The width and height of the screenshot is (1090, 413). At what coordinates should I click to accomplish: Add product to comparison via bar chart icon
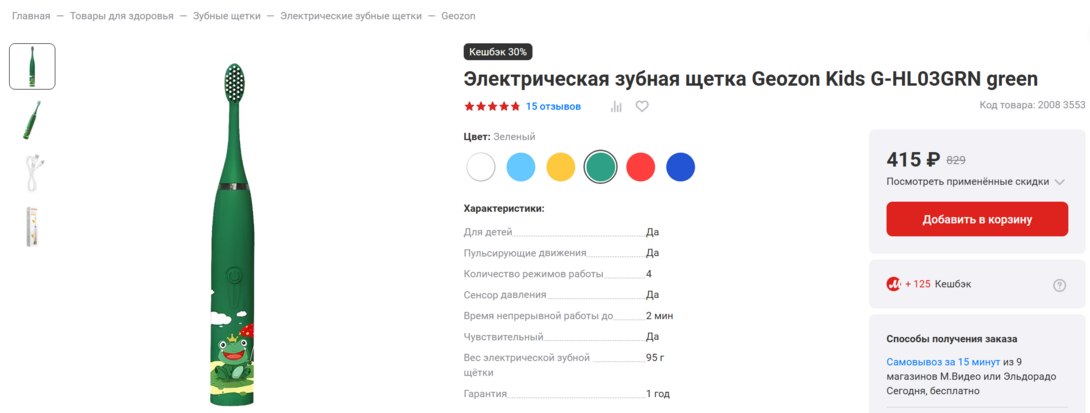click(x=616, y=106)
